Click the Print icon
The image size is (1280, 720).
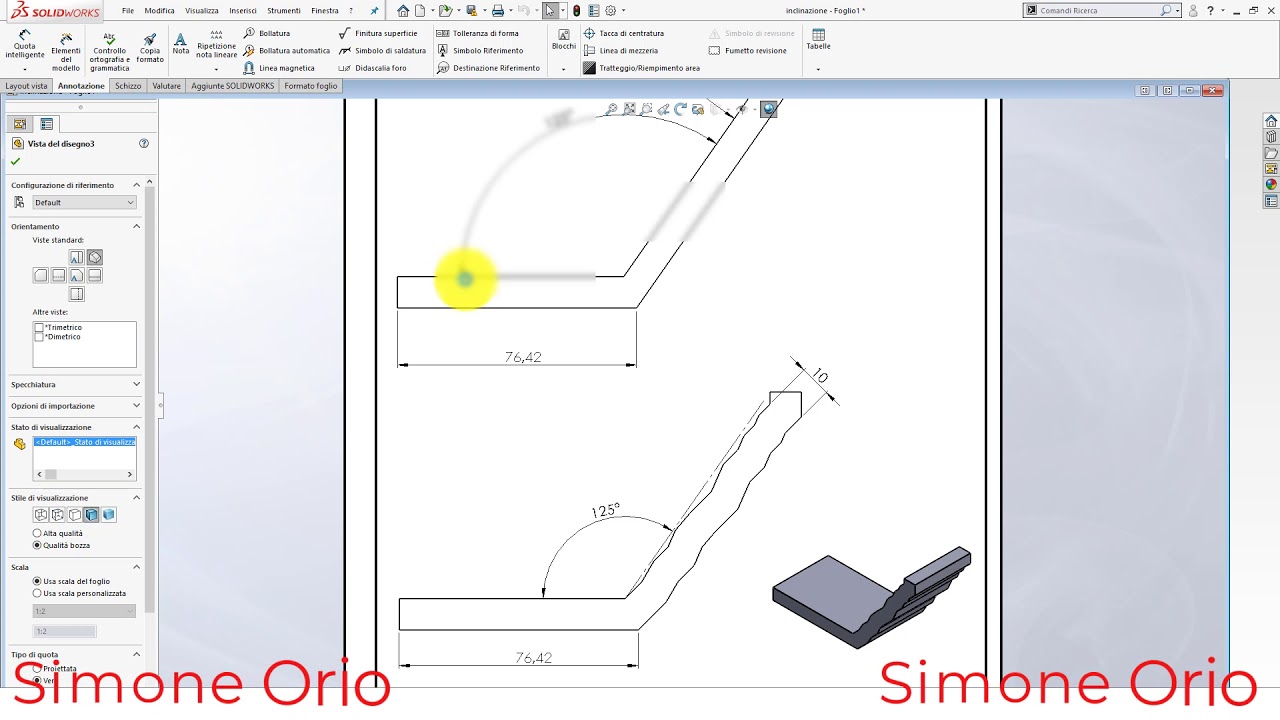coord(497,10)
